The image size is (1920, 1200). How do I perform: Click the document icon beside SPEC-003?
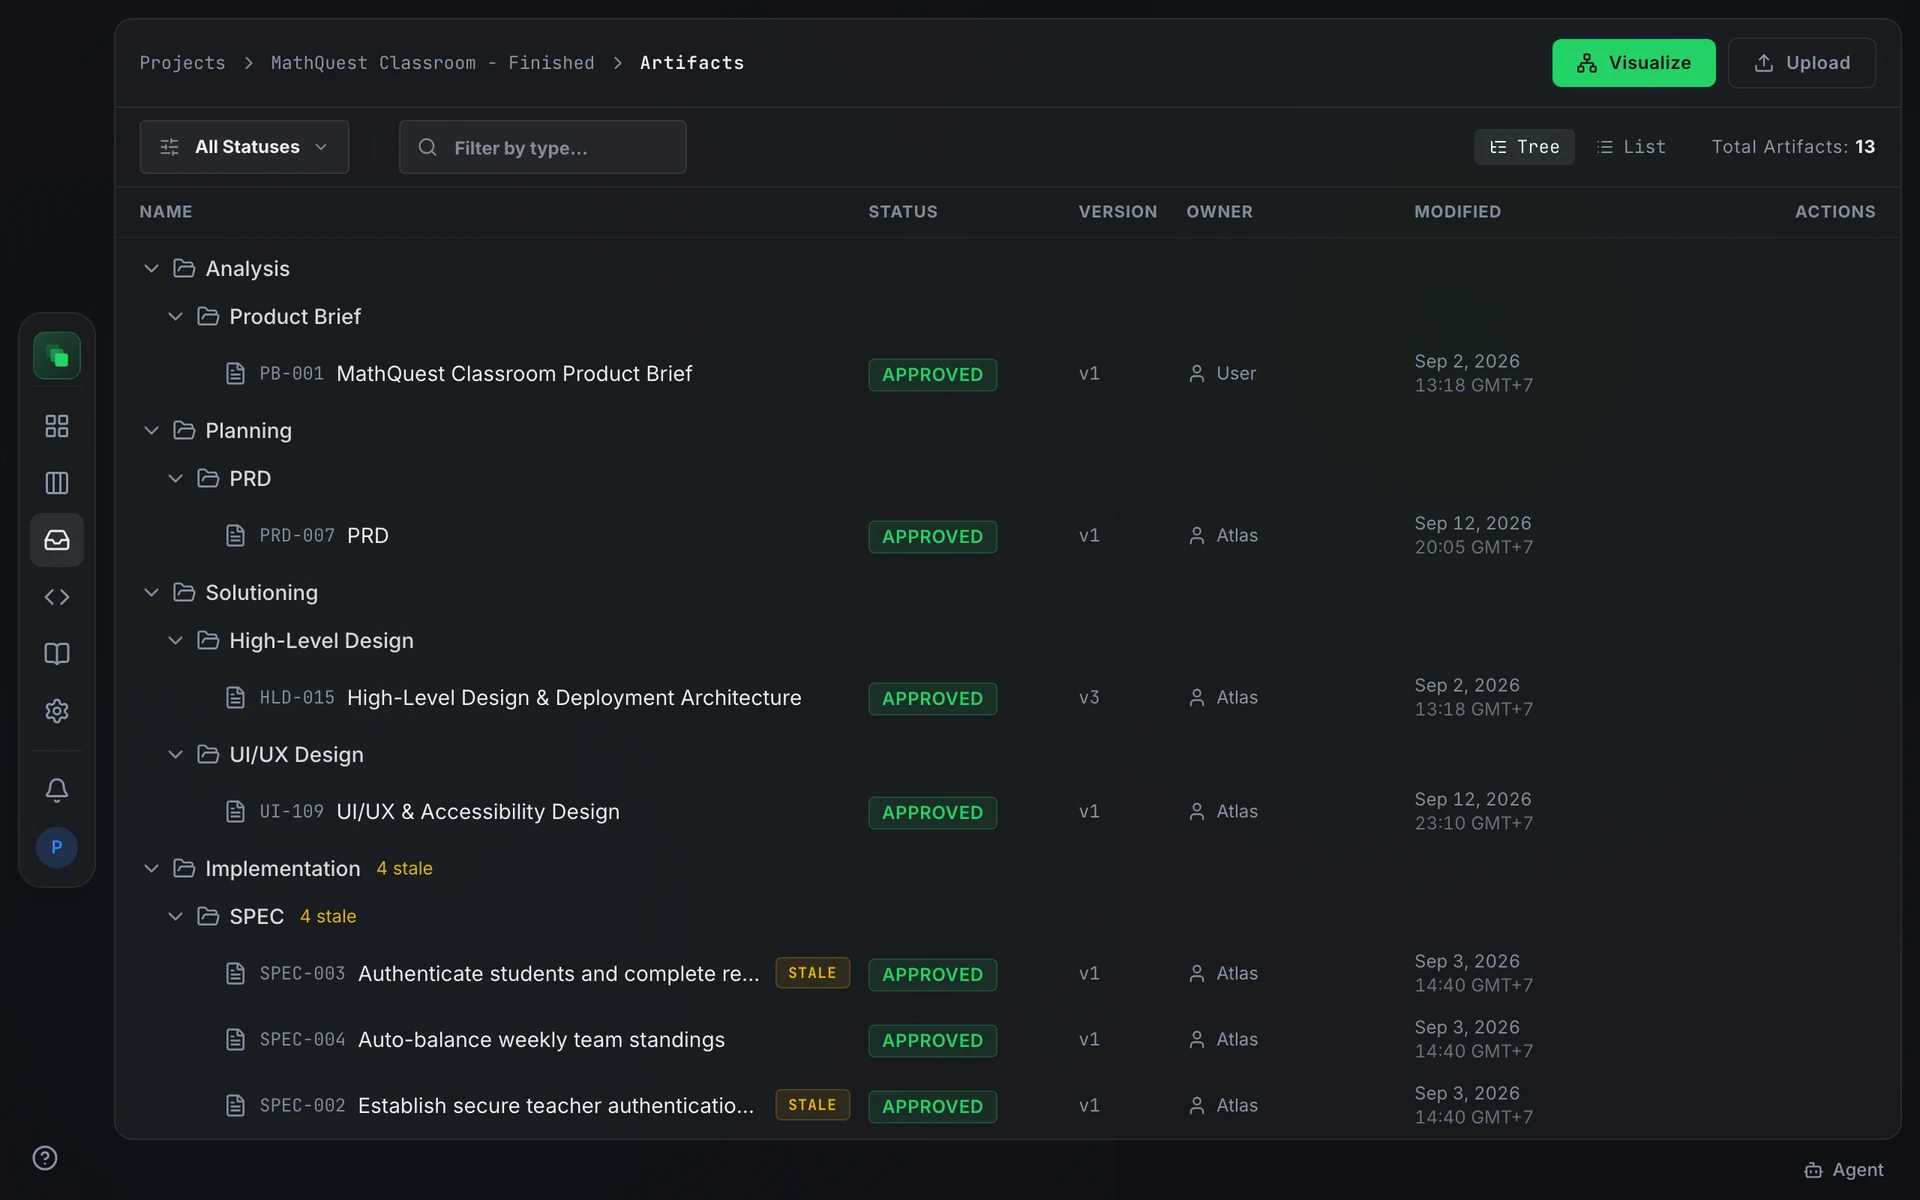[x=235, y=974]
